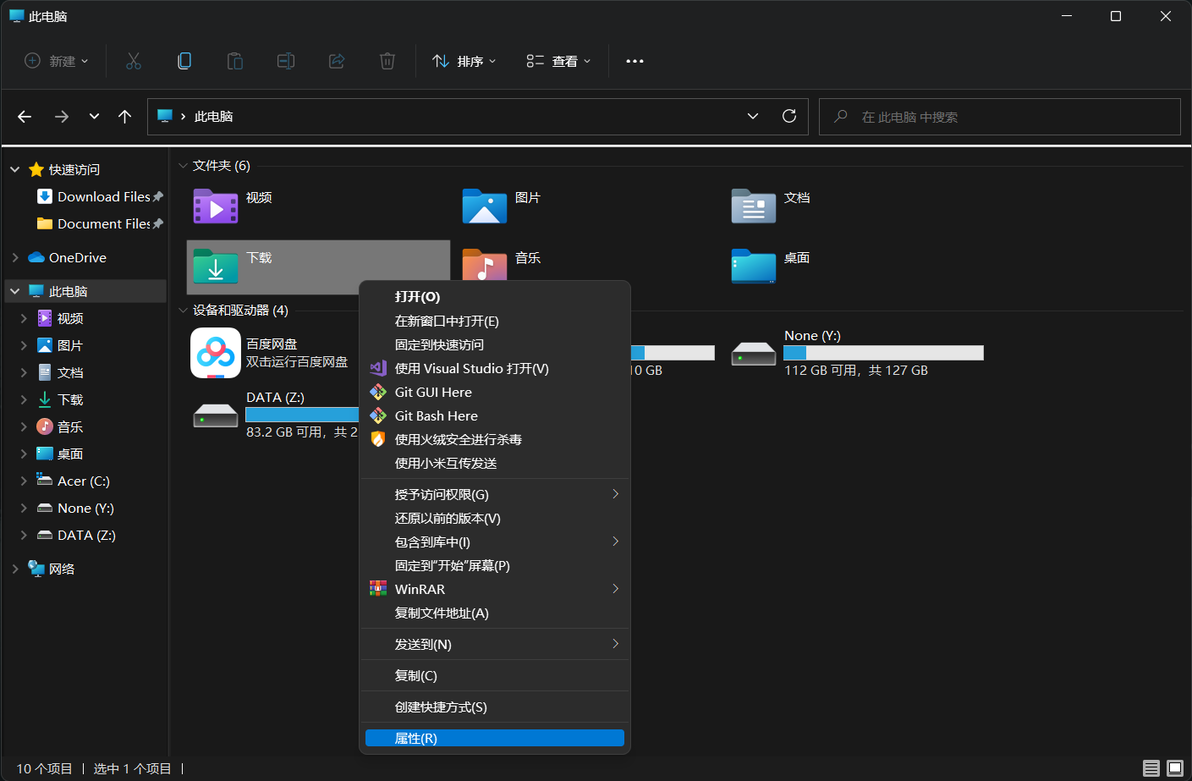Click the None (Y:) drive
Screen dimensions: 1192x781
857,353
